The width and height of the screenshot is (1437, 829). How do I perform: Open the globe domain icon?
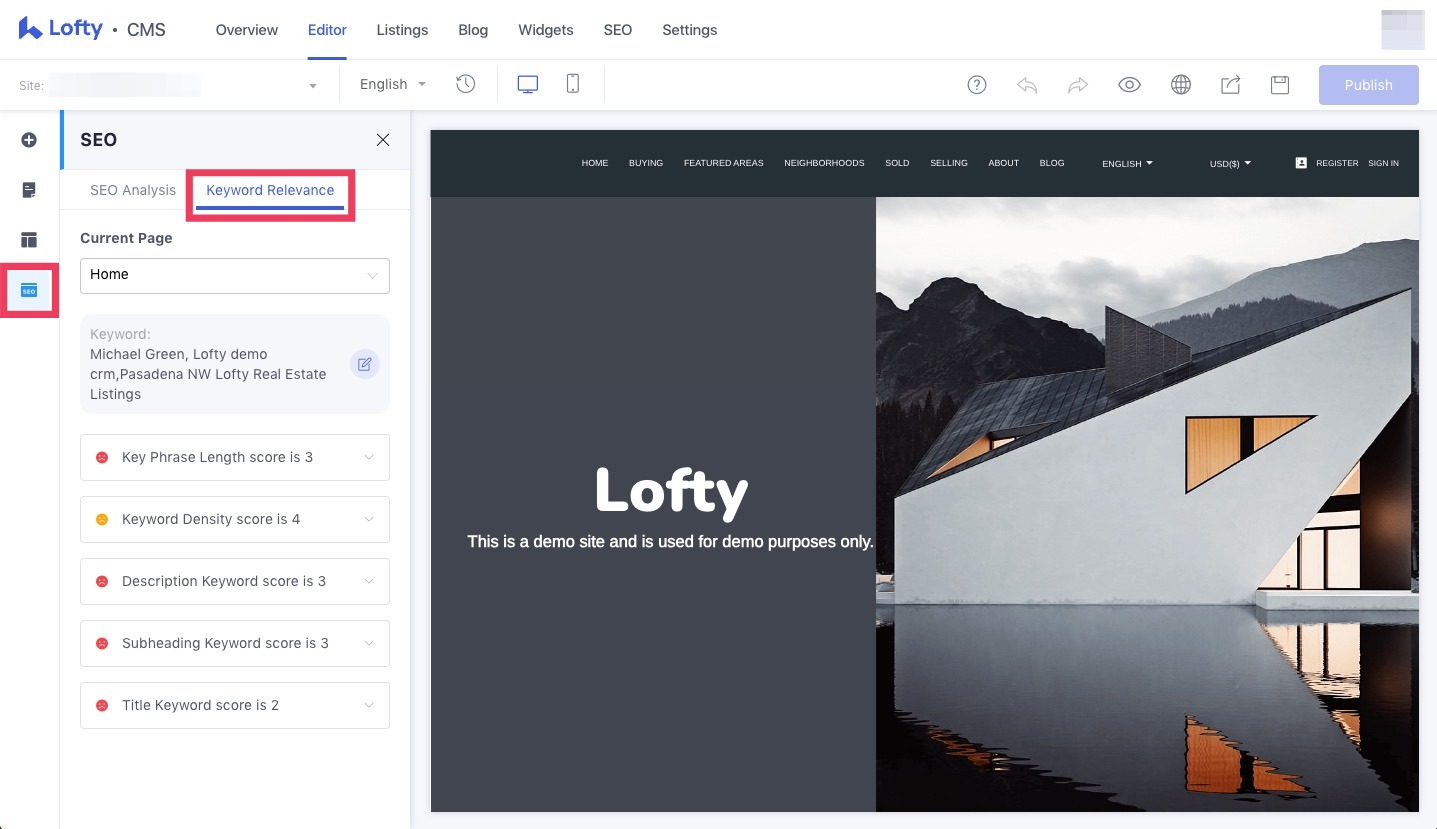pyautogui.click(x=1181, y=85)
